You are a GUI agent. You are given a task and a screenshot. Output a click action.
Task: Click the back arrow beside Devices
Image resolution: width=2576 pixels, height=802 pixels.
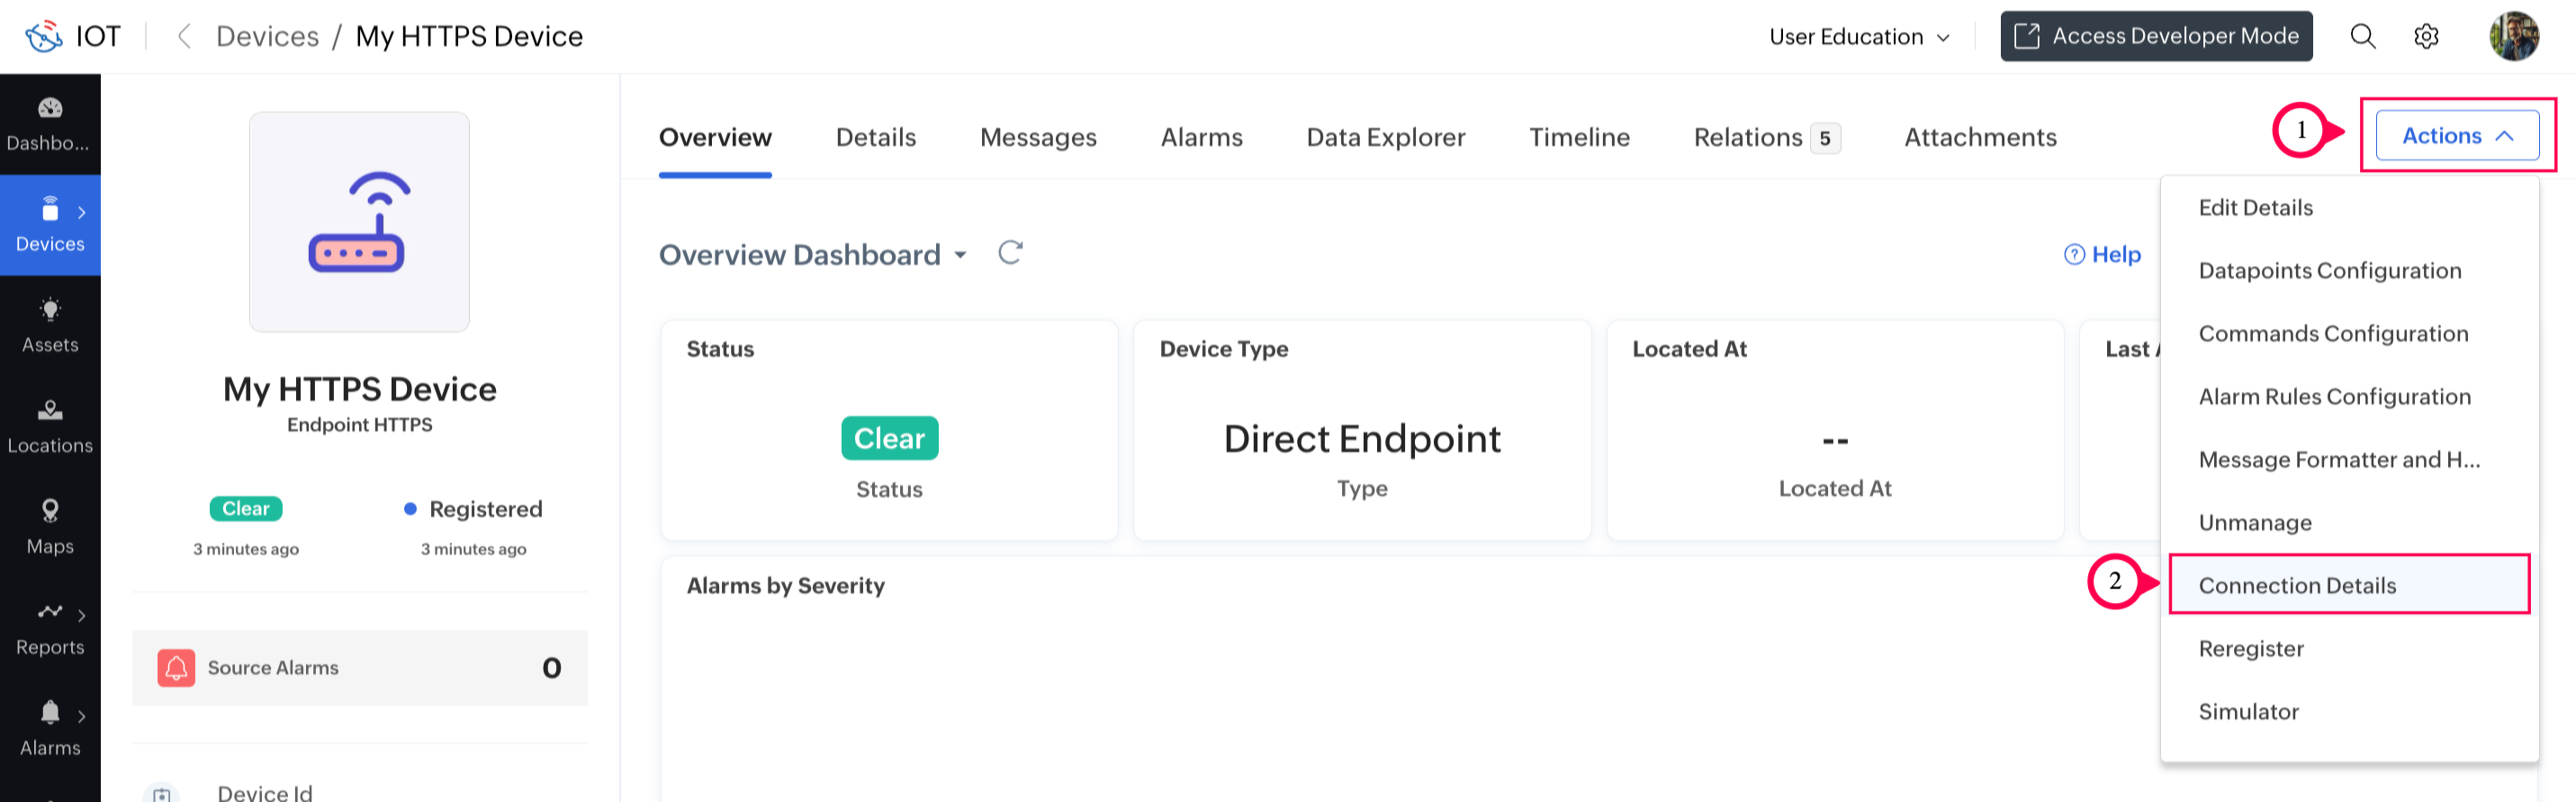click(x=184, y=37)
